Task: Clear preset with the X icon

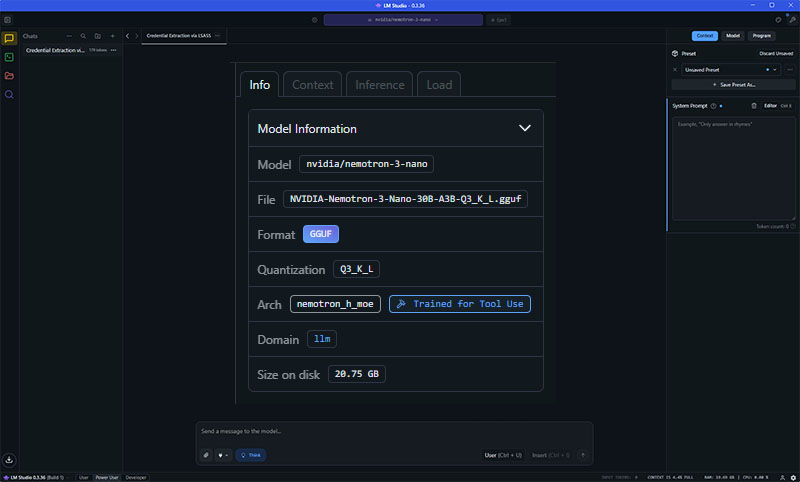Action: click(675, 70)
